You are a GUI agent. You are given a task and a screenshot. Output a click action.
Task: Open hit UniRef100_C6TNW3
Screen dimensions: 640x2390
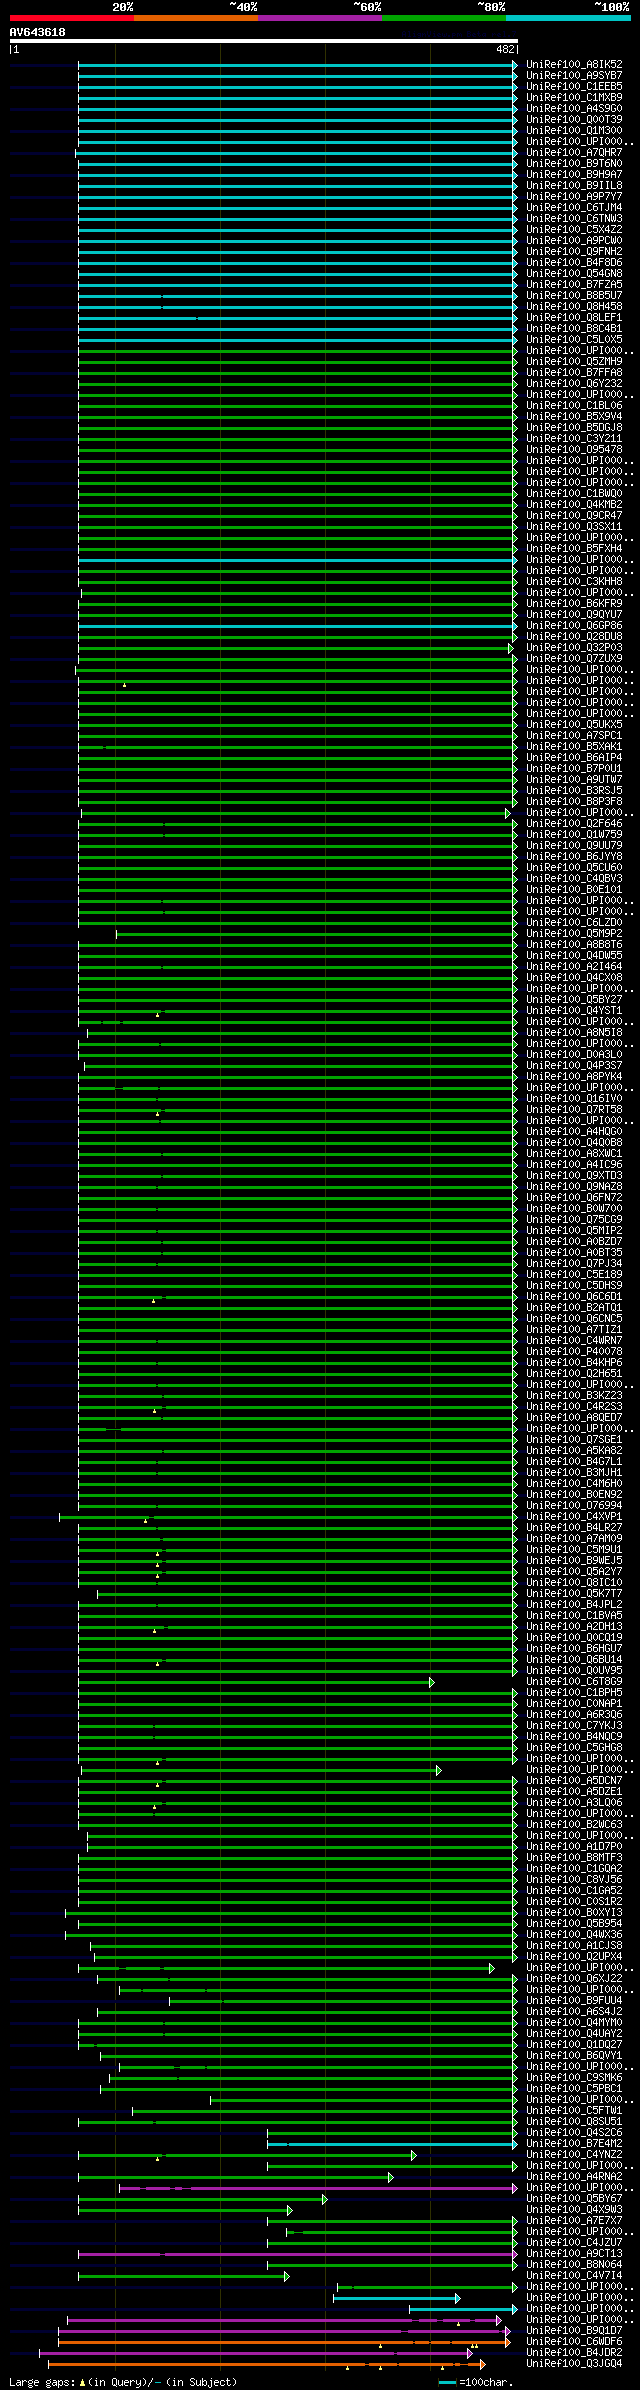click(x=574, y=219)
